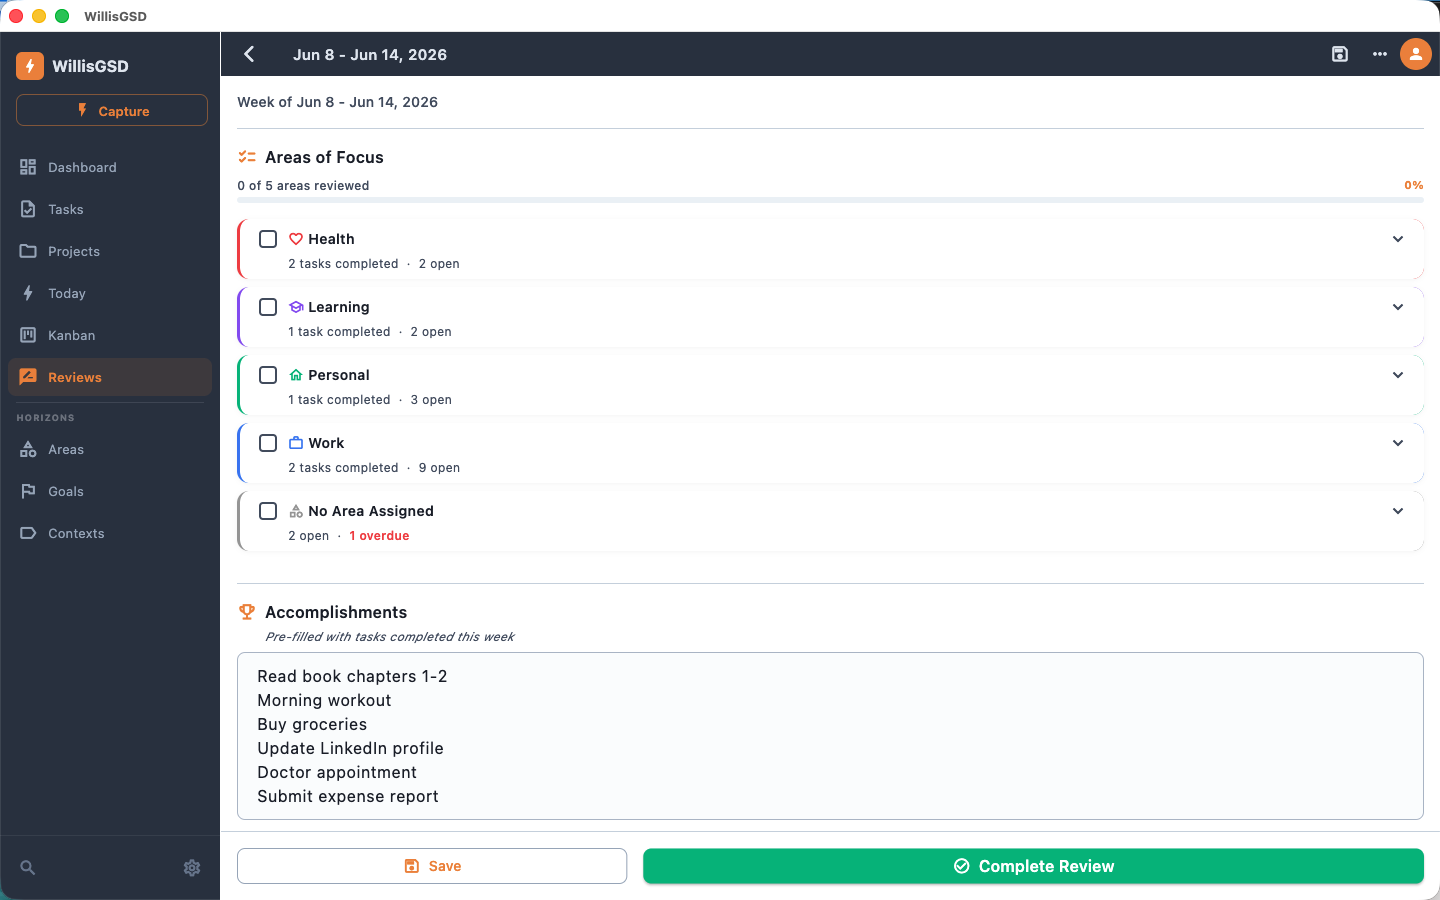The width and height of the screenshot is (1440, 900).
Task: Click the Areas of Focus checklist icon
Action: click(247, 157)
